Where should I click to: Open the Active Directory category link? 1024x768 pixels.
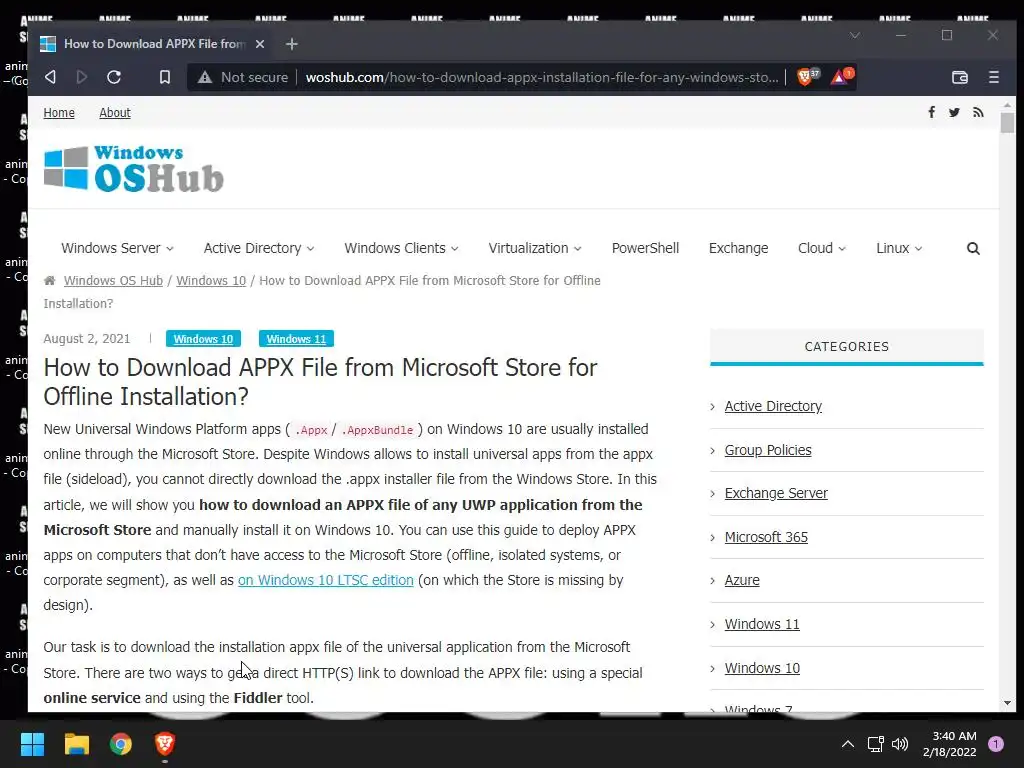[x=773, y=406]
